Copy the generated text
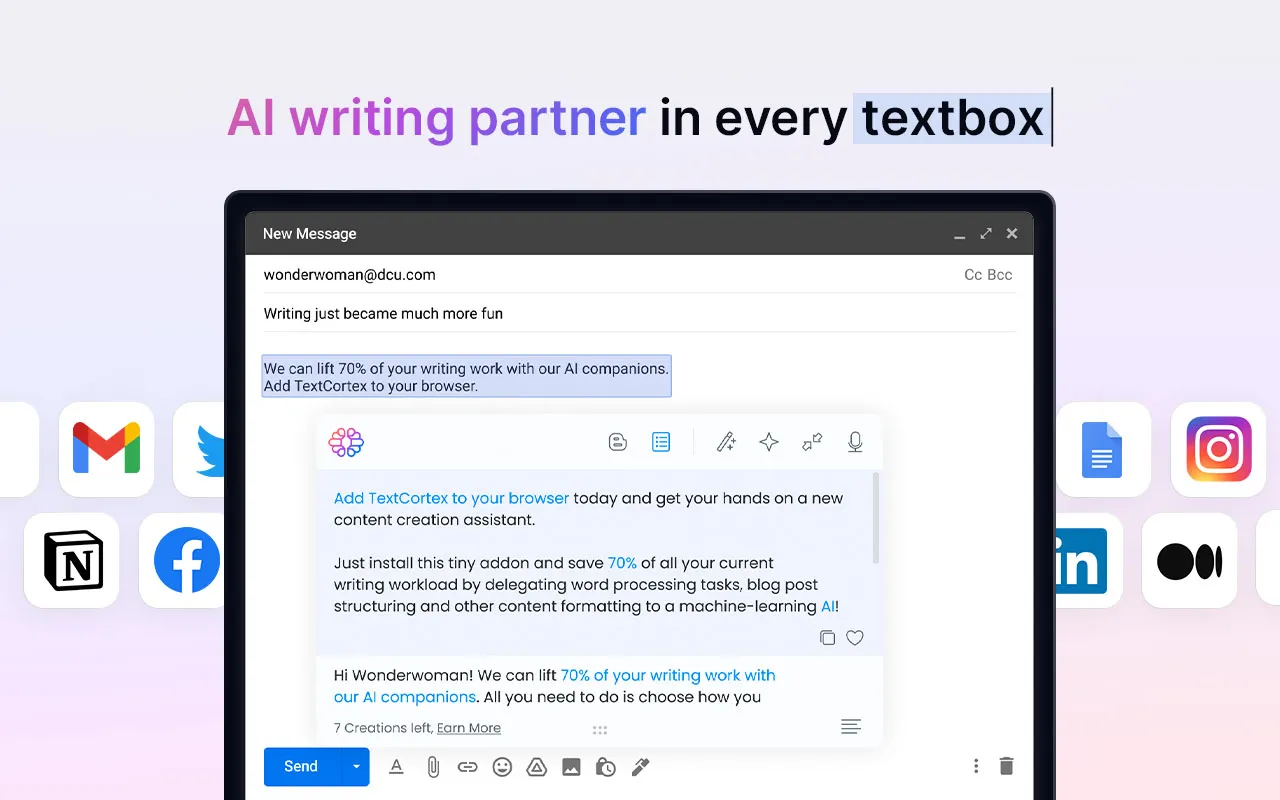This screenshot has height=800, width=1280. click(x=827, y=637)
